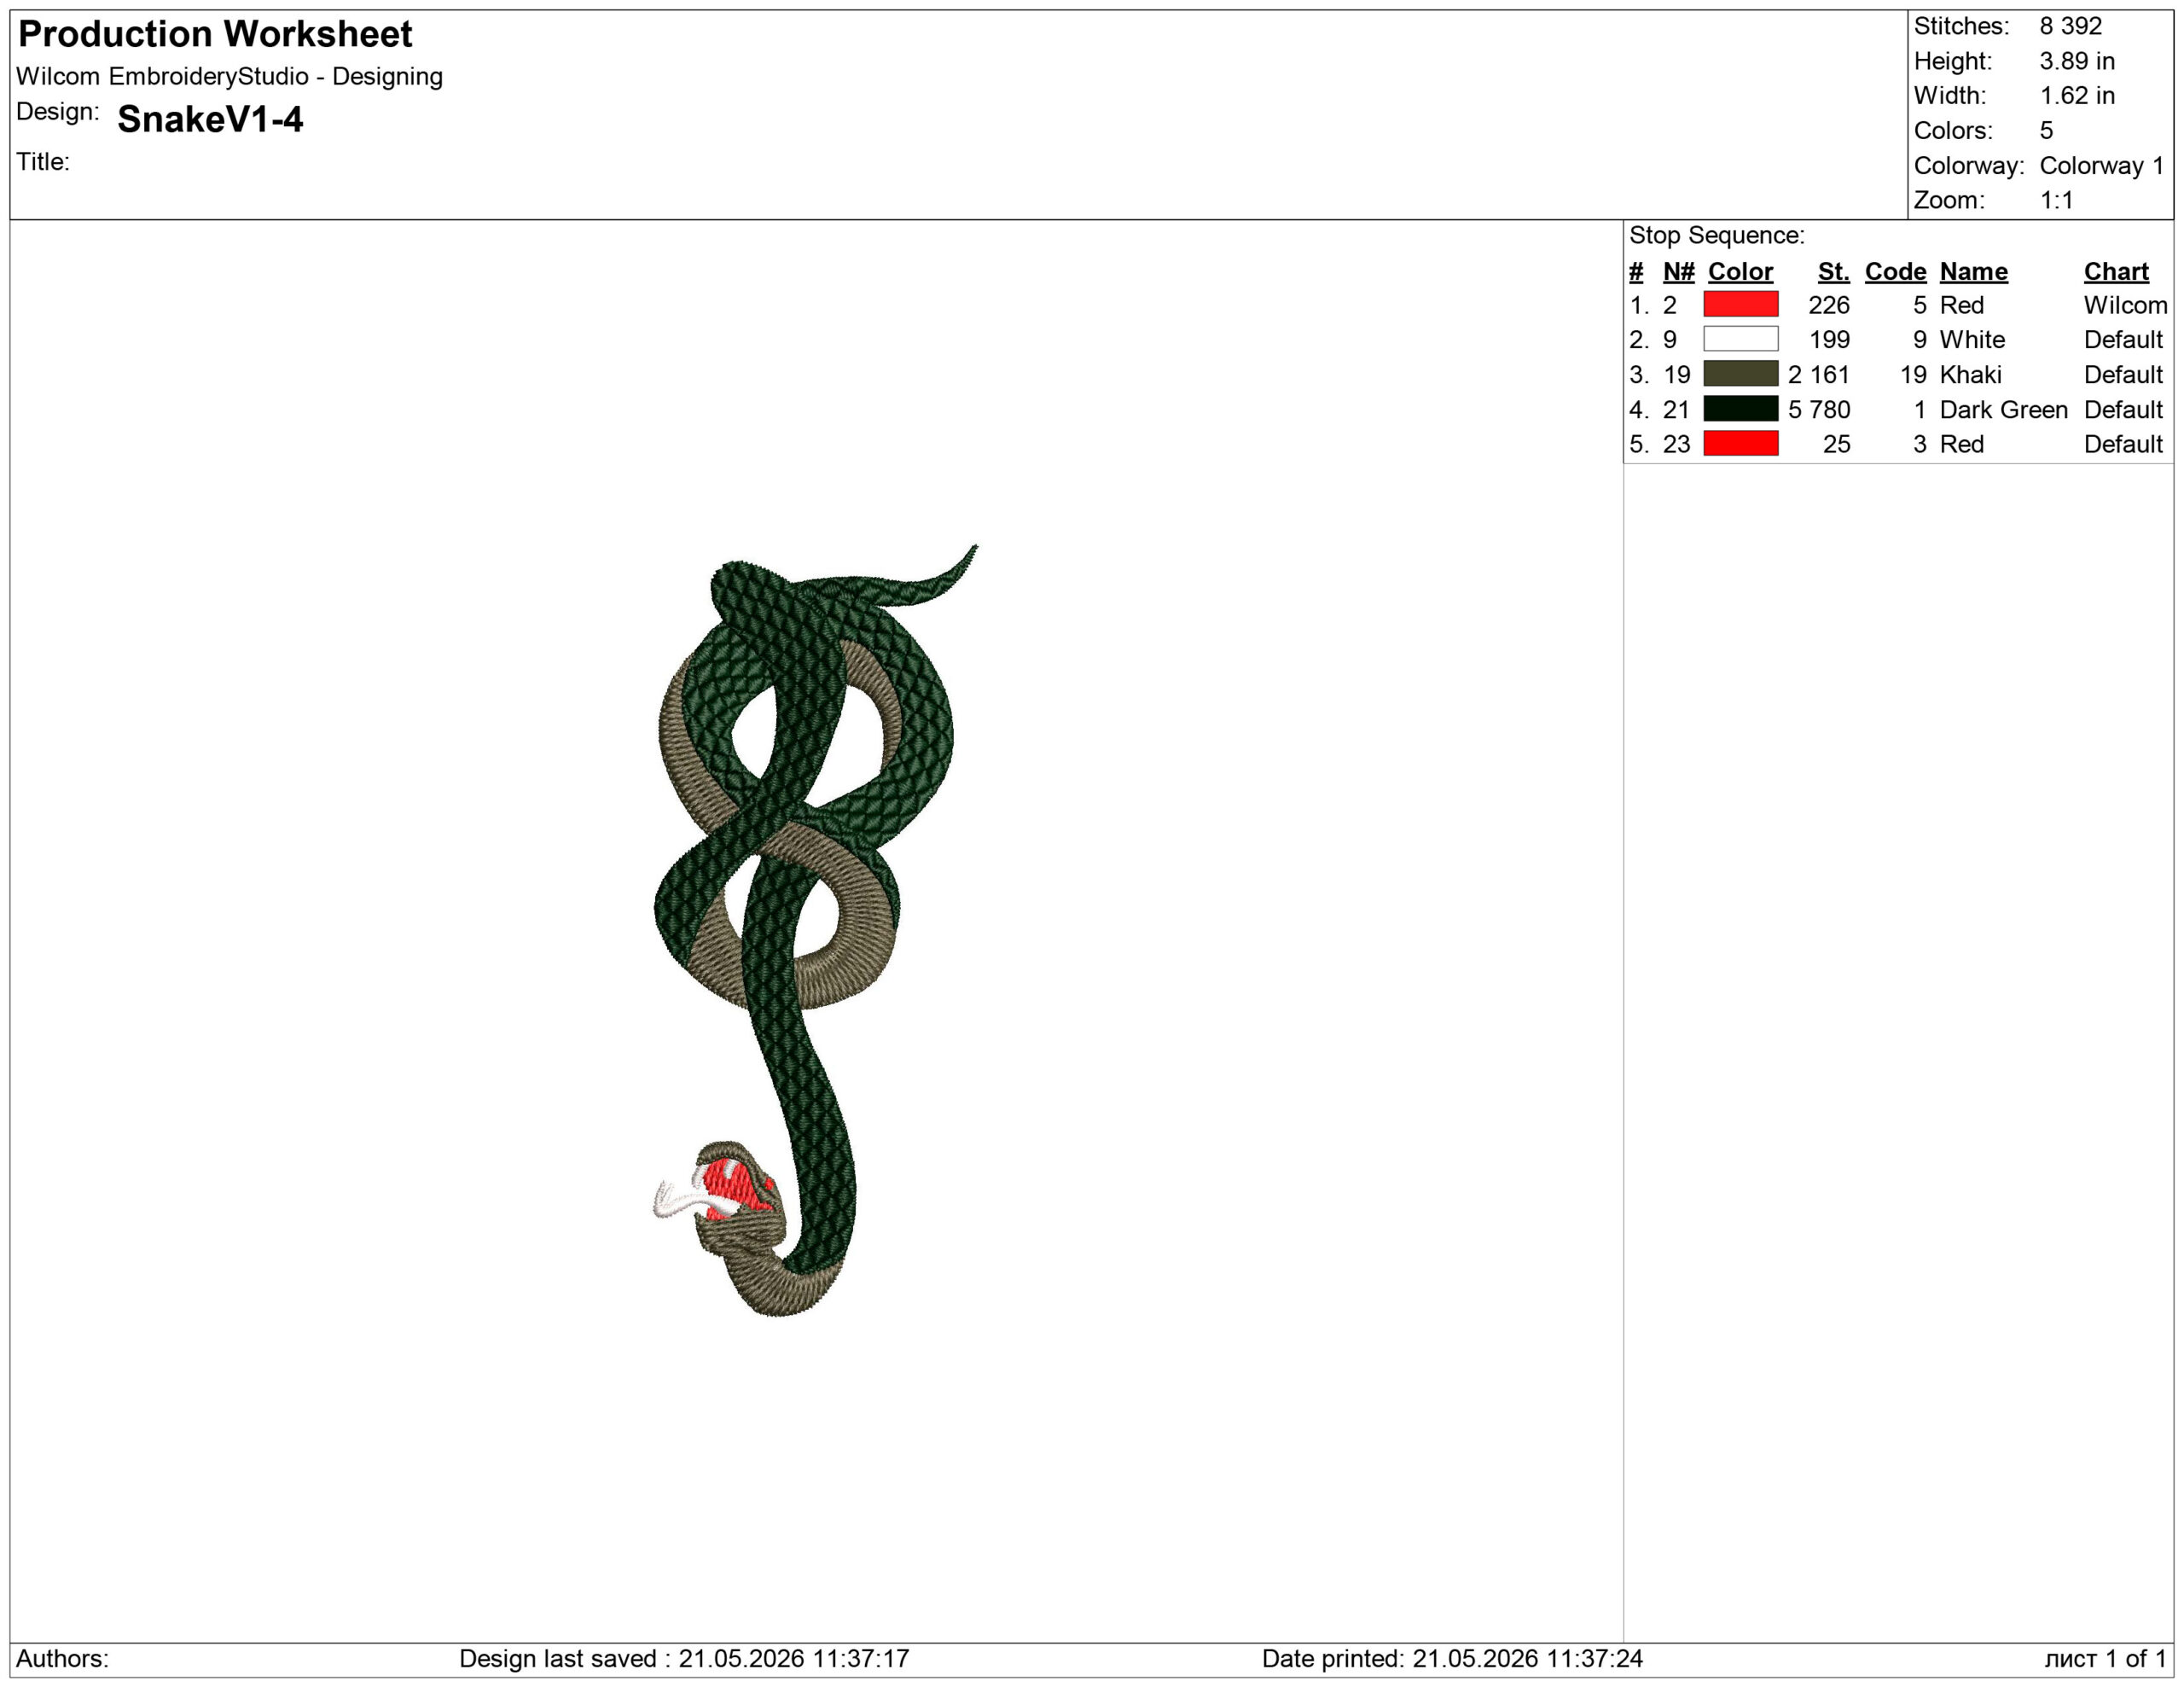The image size is (2184, 1681).
Task: Click the 'Colorway 1' value
Action: pyautogui.click(x=2102, y=165)
